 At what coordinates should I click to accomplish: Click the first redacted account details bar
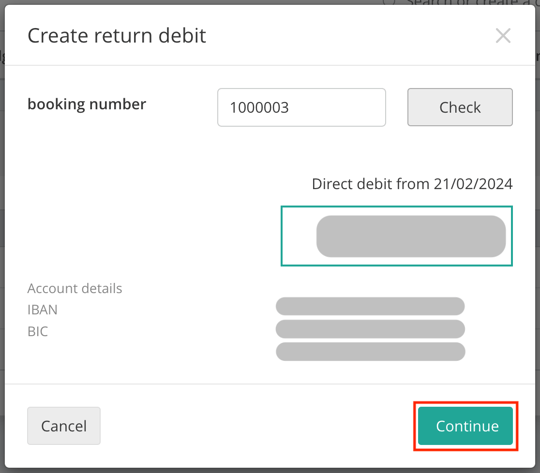tap(370, 306)
